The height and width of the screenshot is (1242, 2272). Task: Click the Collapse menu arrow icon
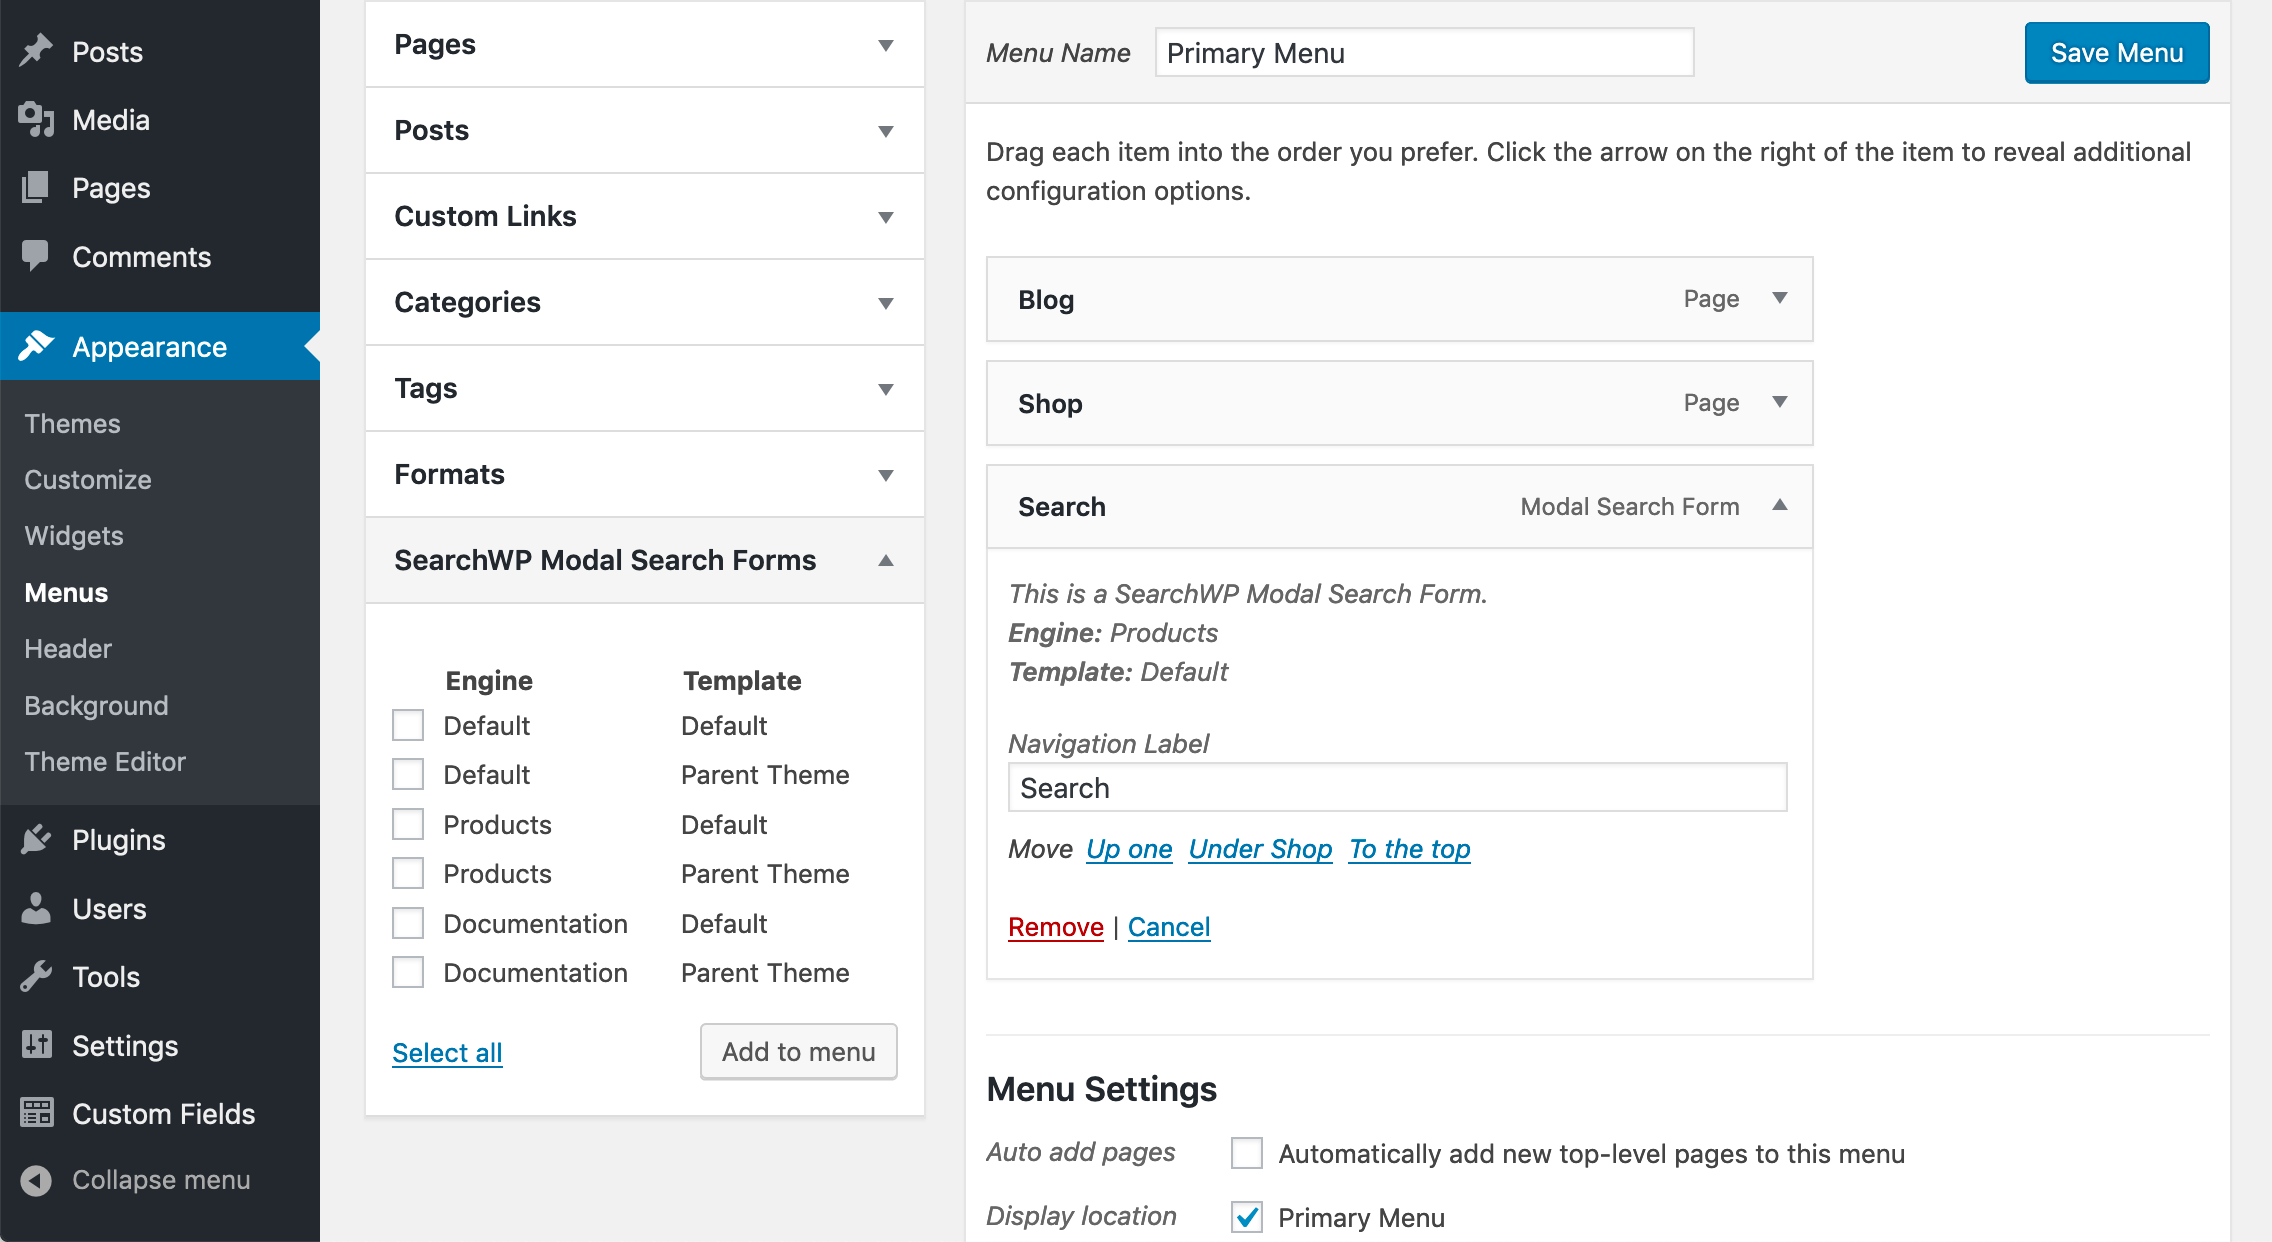pyautogui.click(x=36, y=1180)
